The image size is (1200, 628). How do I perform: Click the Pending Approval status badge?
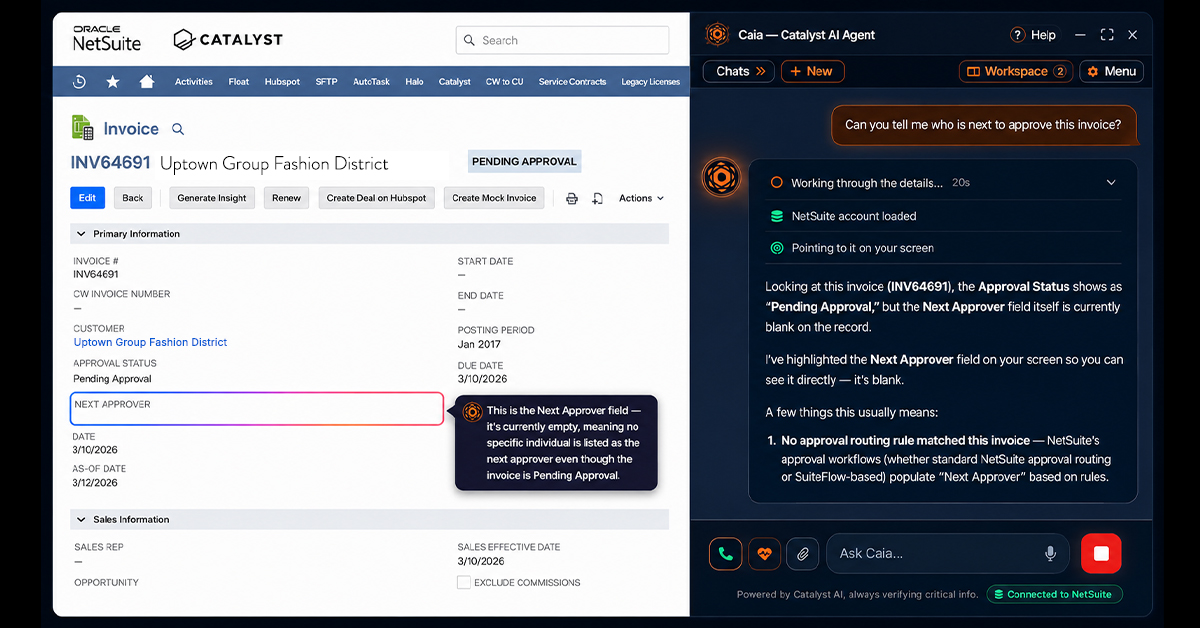524,162
